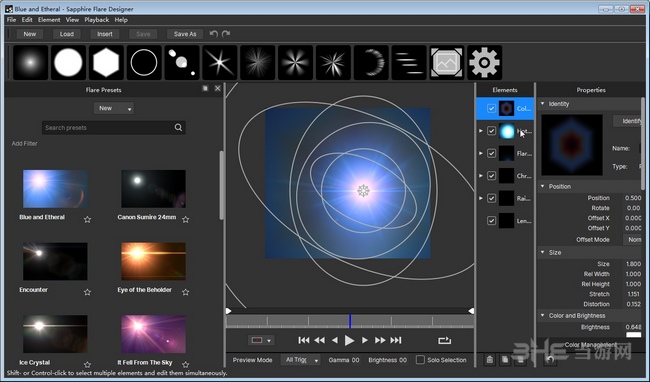Collapse the Position properties section

tap(543, 186)
